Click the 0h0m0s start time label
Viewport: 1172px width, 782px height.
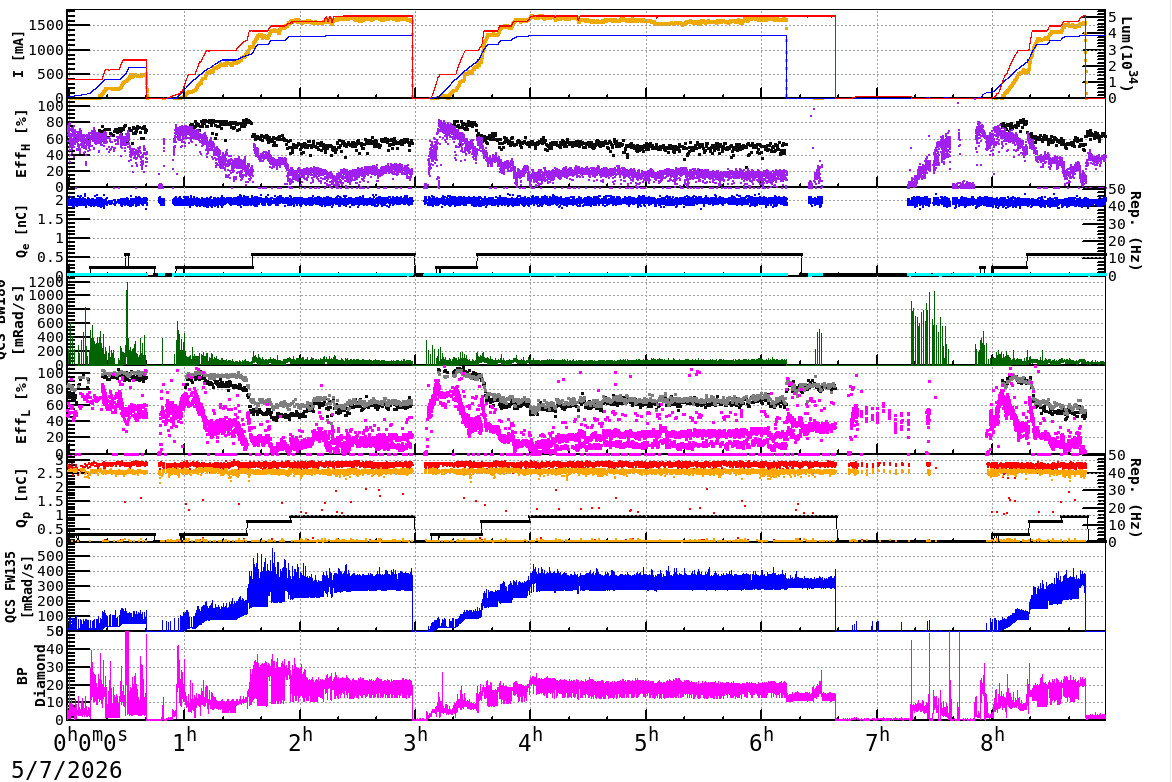90,740
